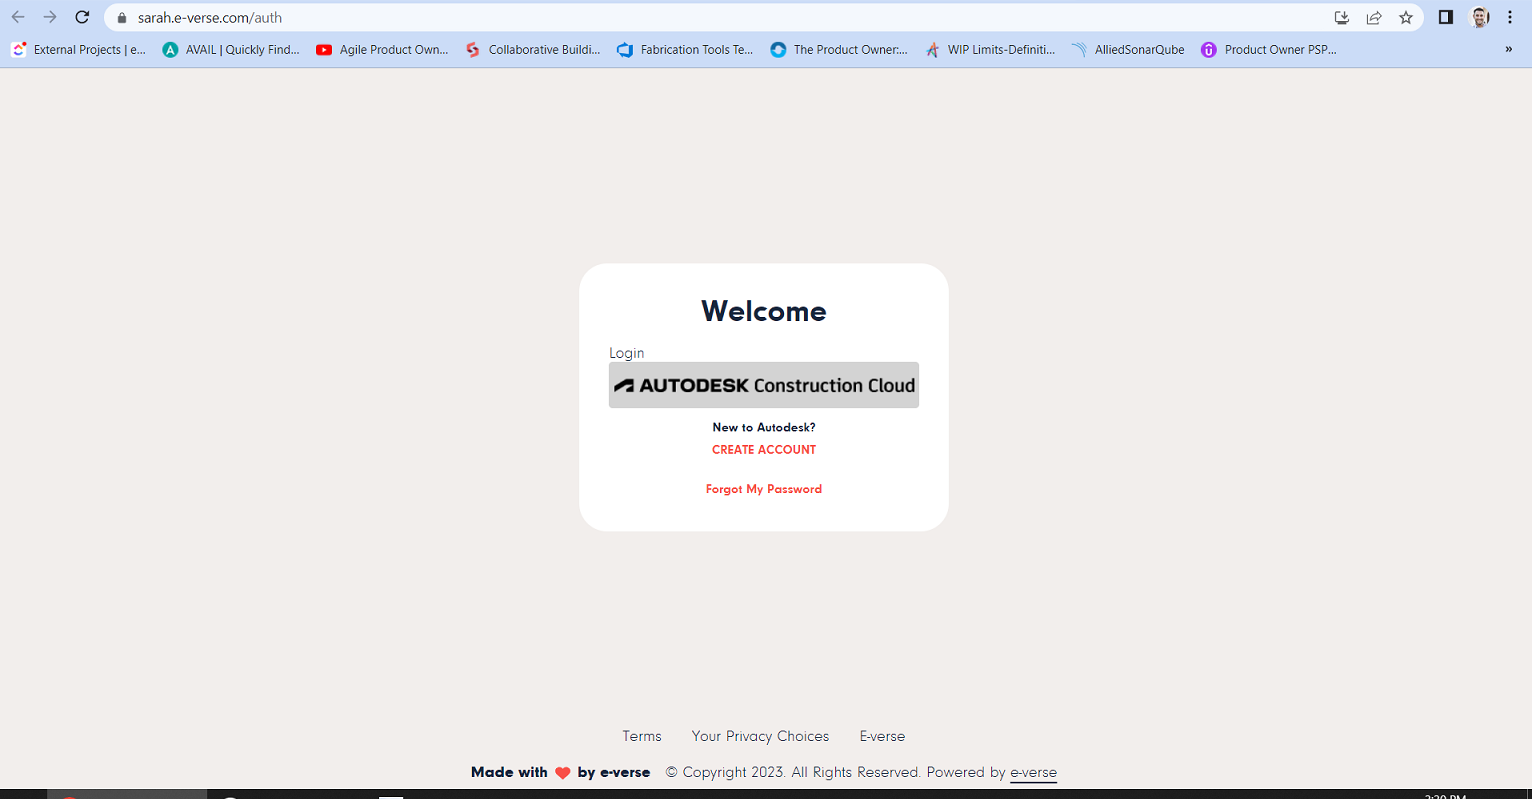The height and width of the screenshot is (799, 1532).
Task: Click the Copyright 2023 All Rights Reserved text
Action: coord(793,772)
